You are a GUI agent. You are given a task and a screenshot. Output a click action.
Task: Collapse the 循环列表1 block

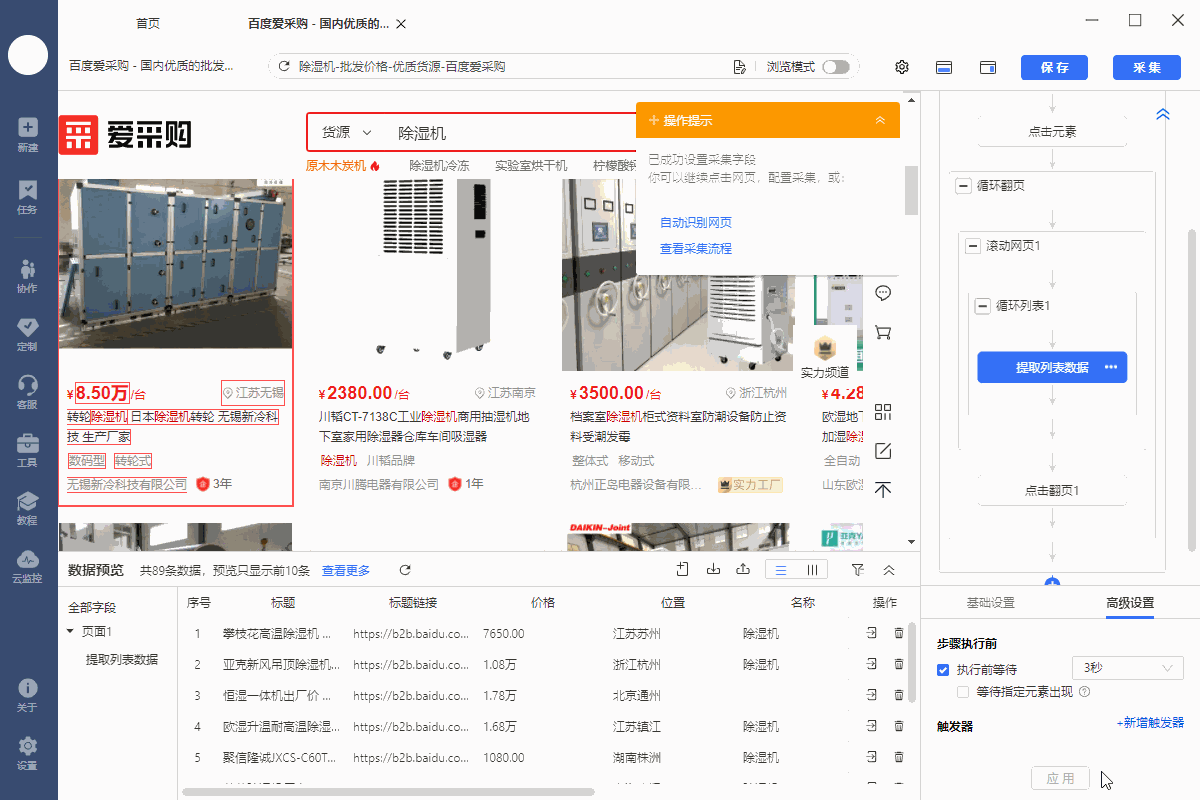983,306
